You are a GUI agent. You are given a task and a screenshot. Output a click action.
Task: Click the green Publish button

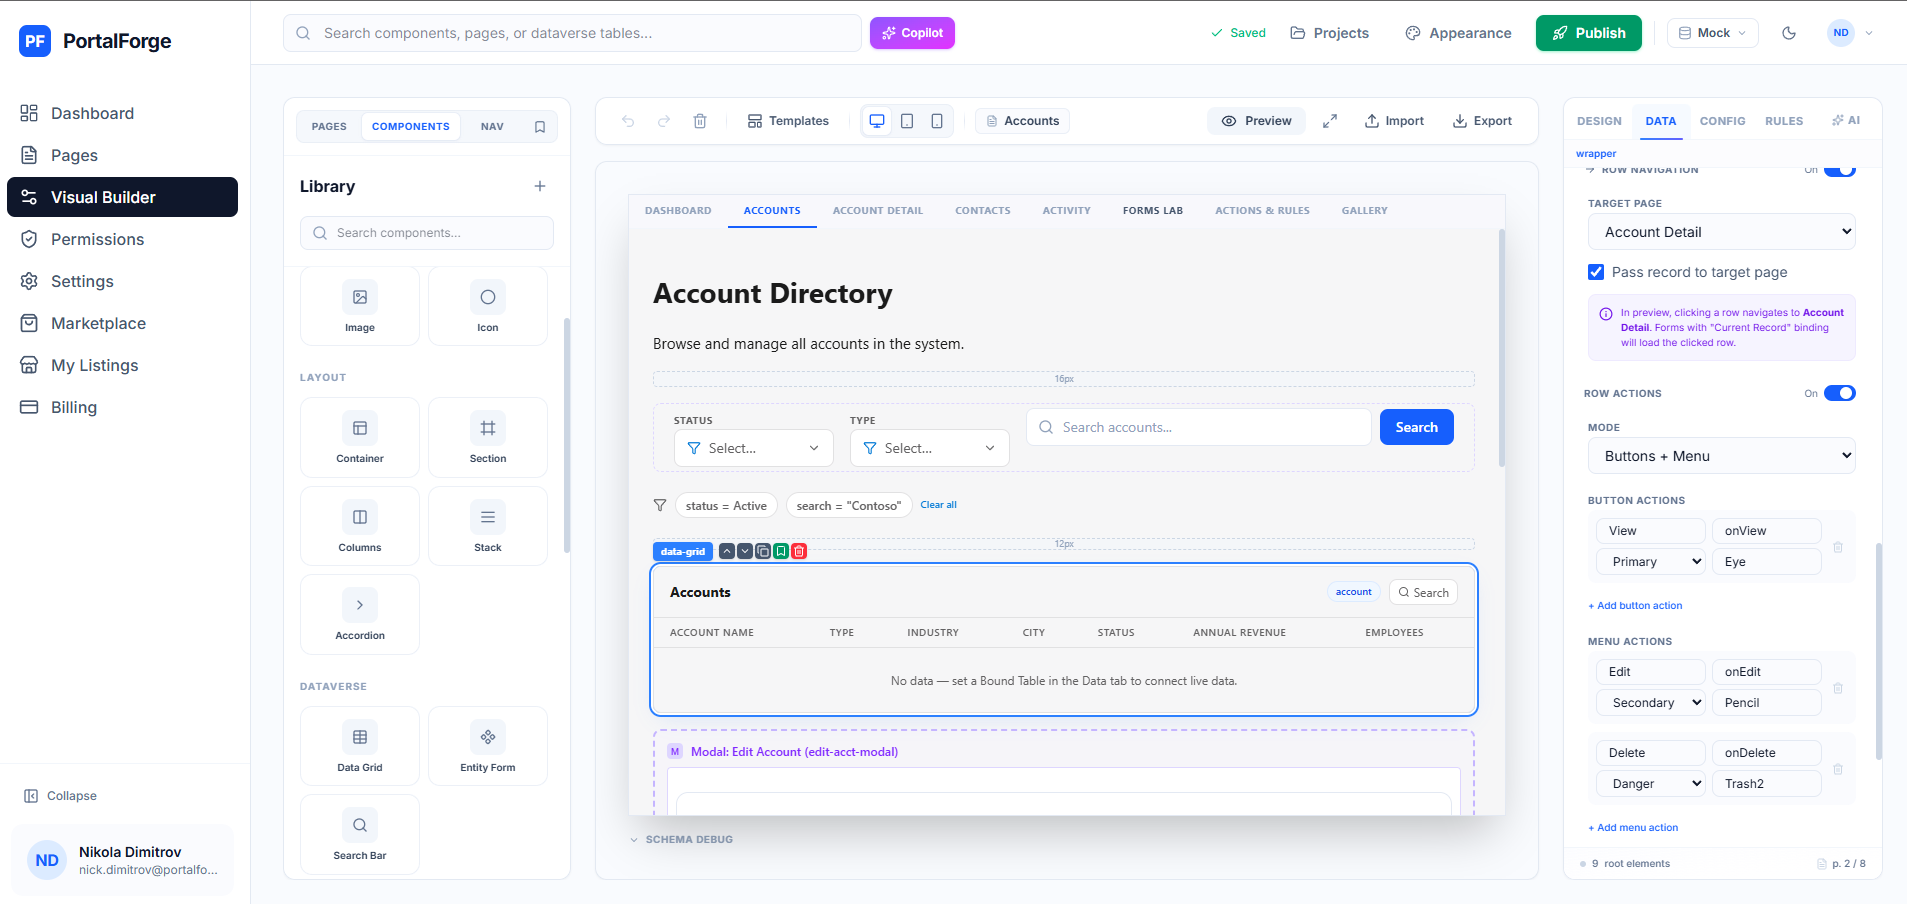click(x=1588, y=33)
